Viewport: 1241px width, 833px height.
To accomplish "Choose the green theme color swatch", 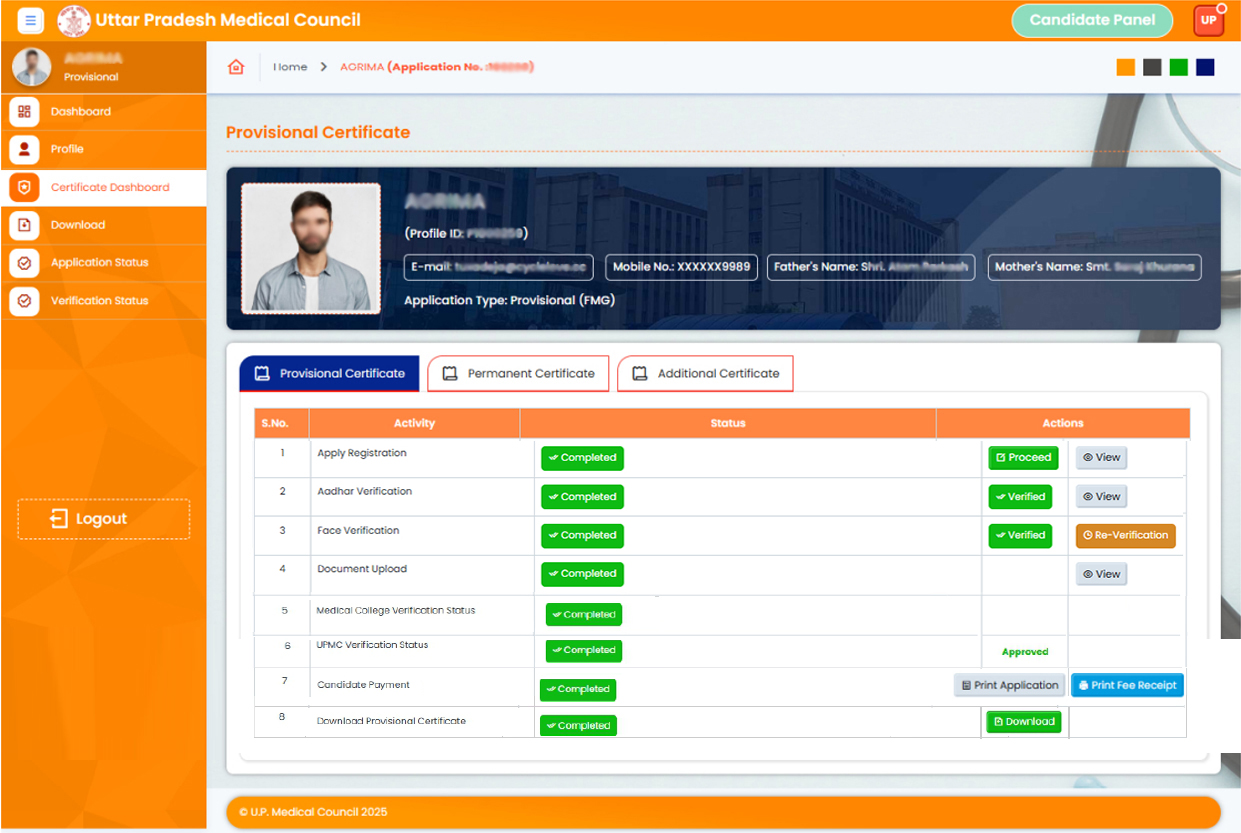I will pos(1179,67).
